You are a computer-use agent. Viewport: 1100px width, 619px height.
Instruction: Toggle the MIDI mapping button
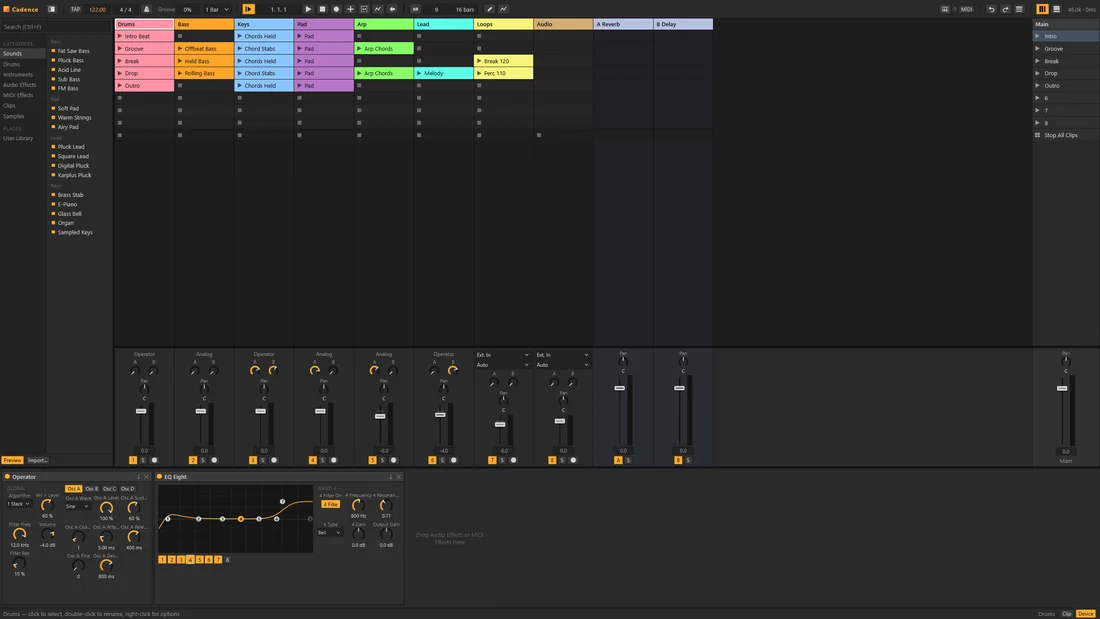(x=966, y=9)
